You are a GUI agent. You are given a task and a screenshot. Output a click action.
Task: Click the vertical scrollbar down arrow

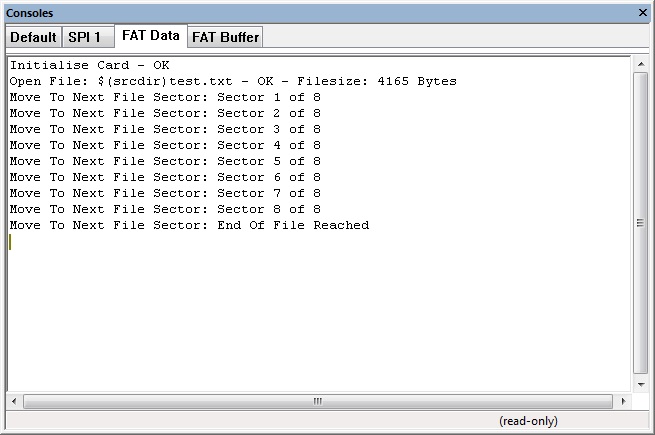point(640,384)
